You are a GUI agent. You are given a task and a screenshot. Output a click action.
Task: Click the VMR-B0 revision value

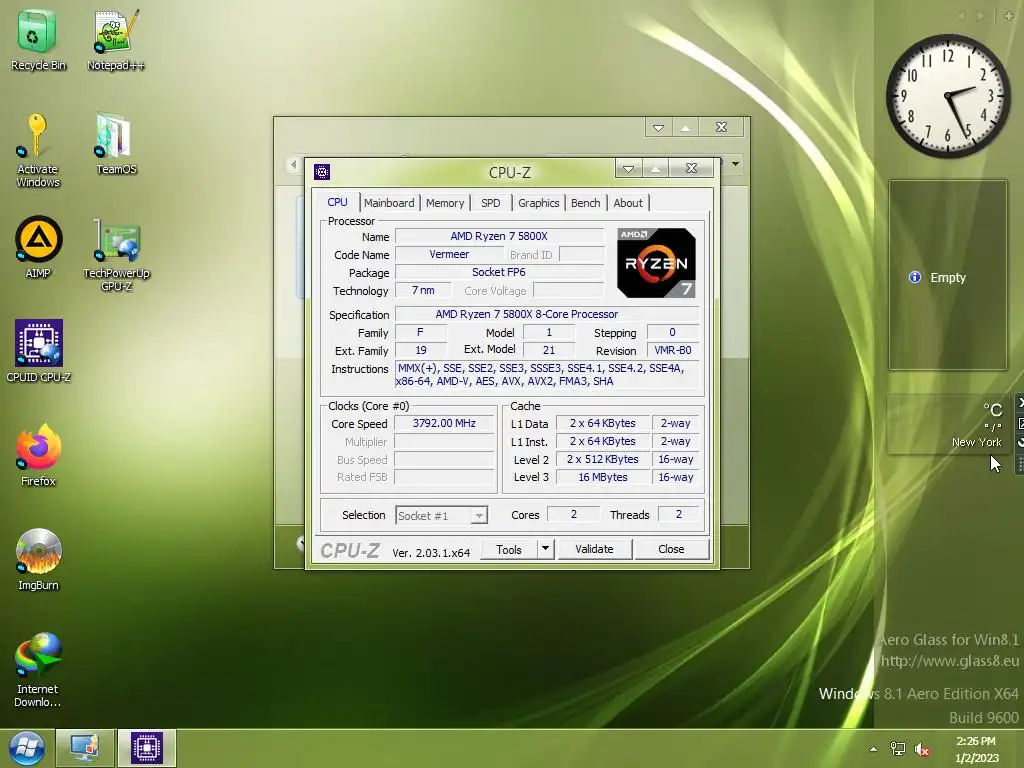673,350
